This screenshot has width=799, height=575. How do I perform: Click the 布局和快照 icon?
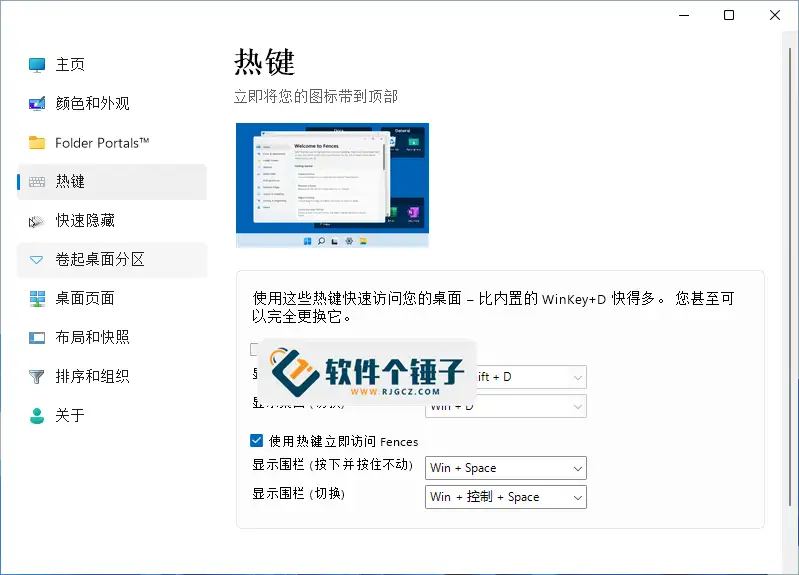pos(37,337)
